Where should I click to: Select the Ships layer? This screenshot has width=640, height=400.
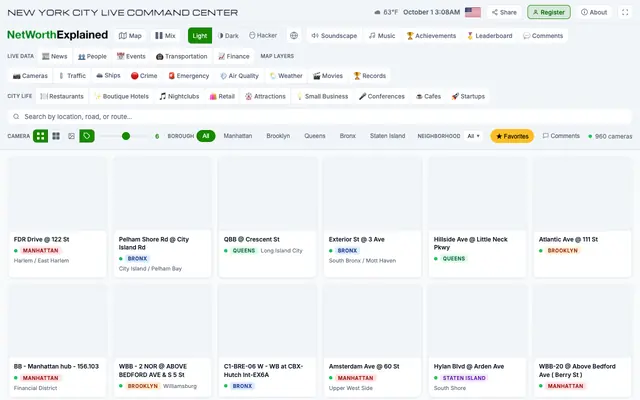click(x=108, y=76)
